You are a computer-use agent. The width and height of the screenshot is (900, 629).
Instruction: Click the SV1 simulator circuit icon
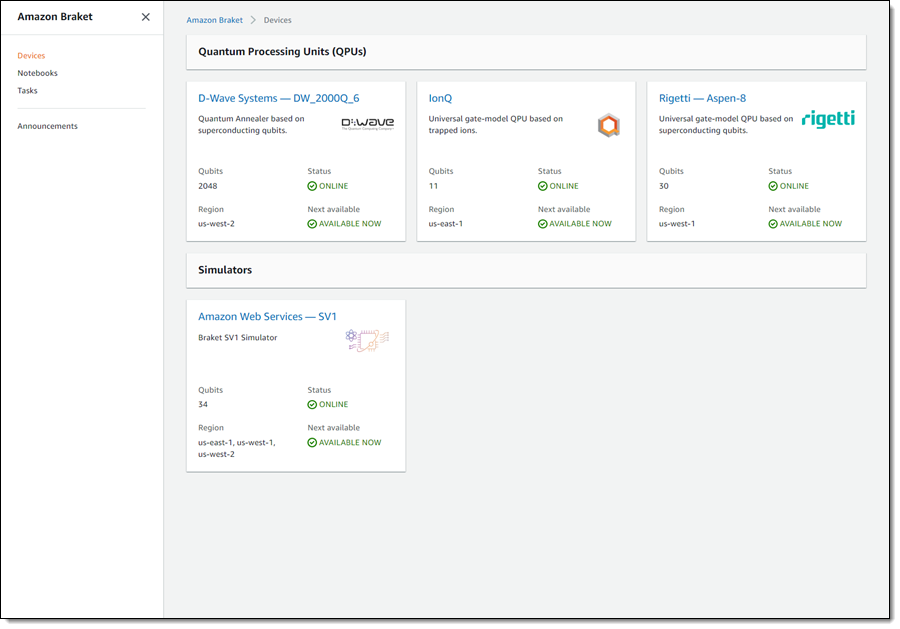point(367,340)
